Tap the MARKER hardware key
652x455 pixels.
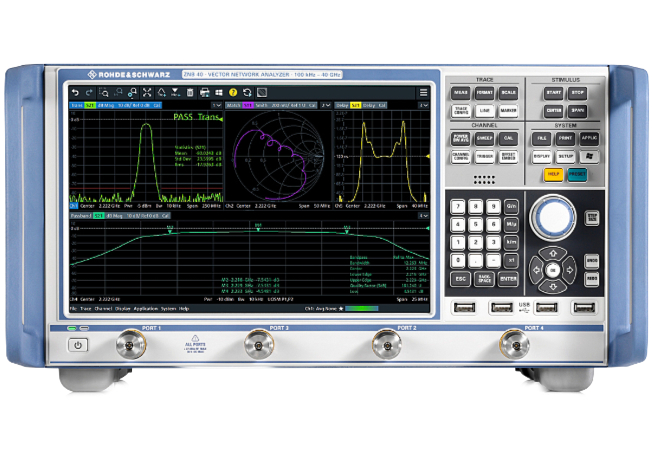[x=508, y=111]
